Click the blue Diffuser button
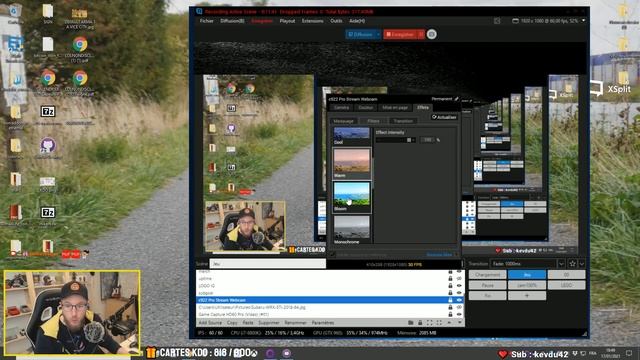Screen dimensions: 640x360 point(360,34)
